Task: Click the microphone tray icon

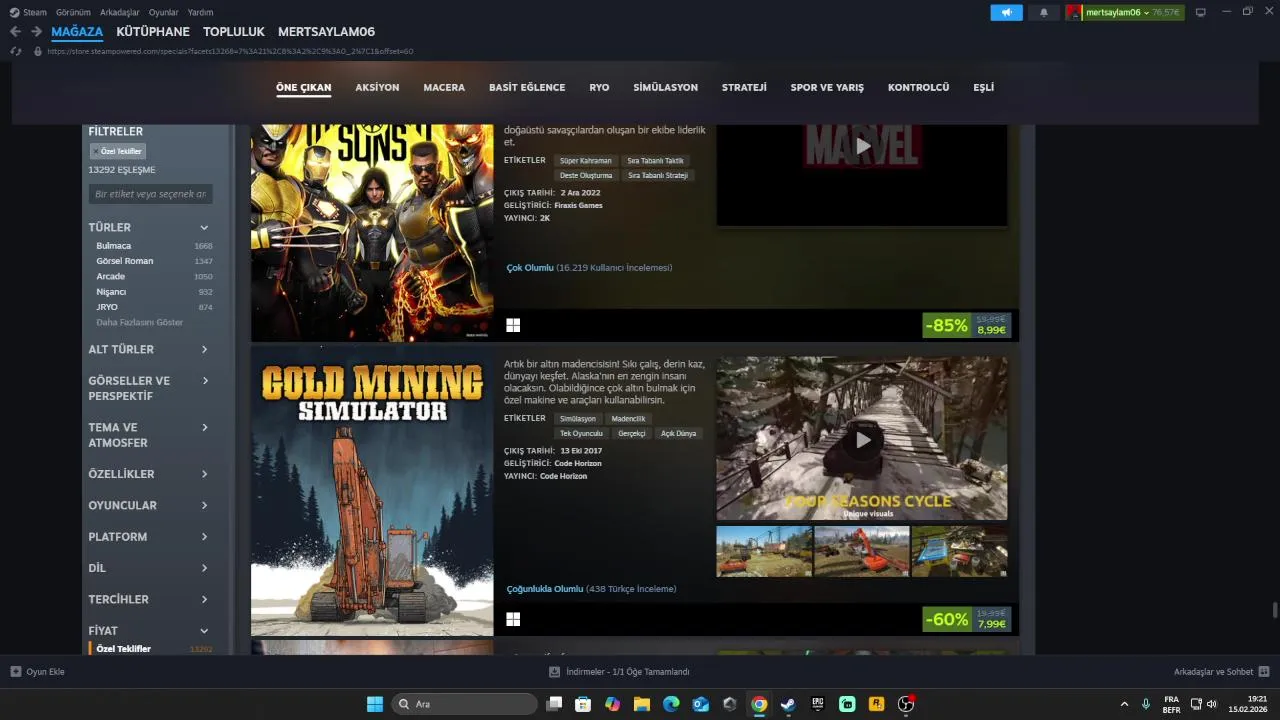Action: coord(1146,704)
